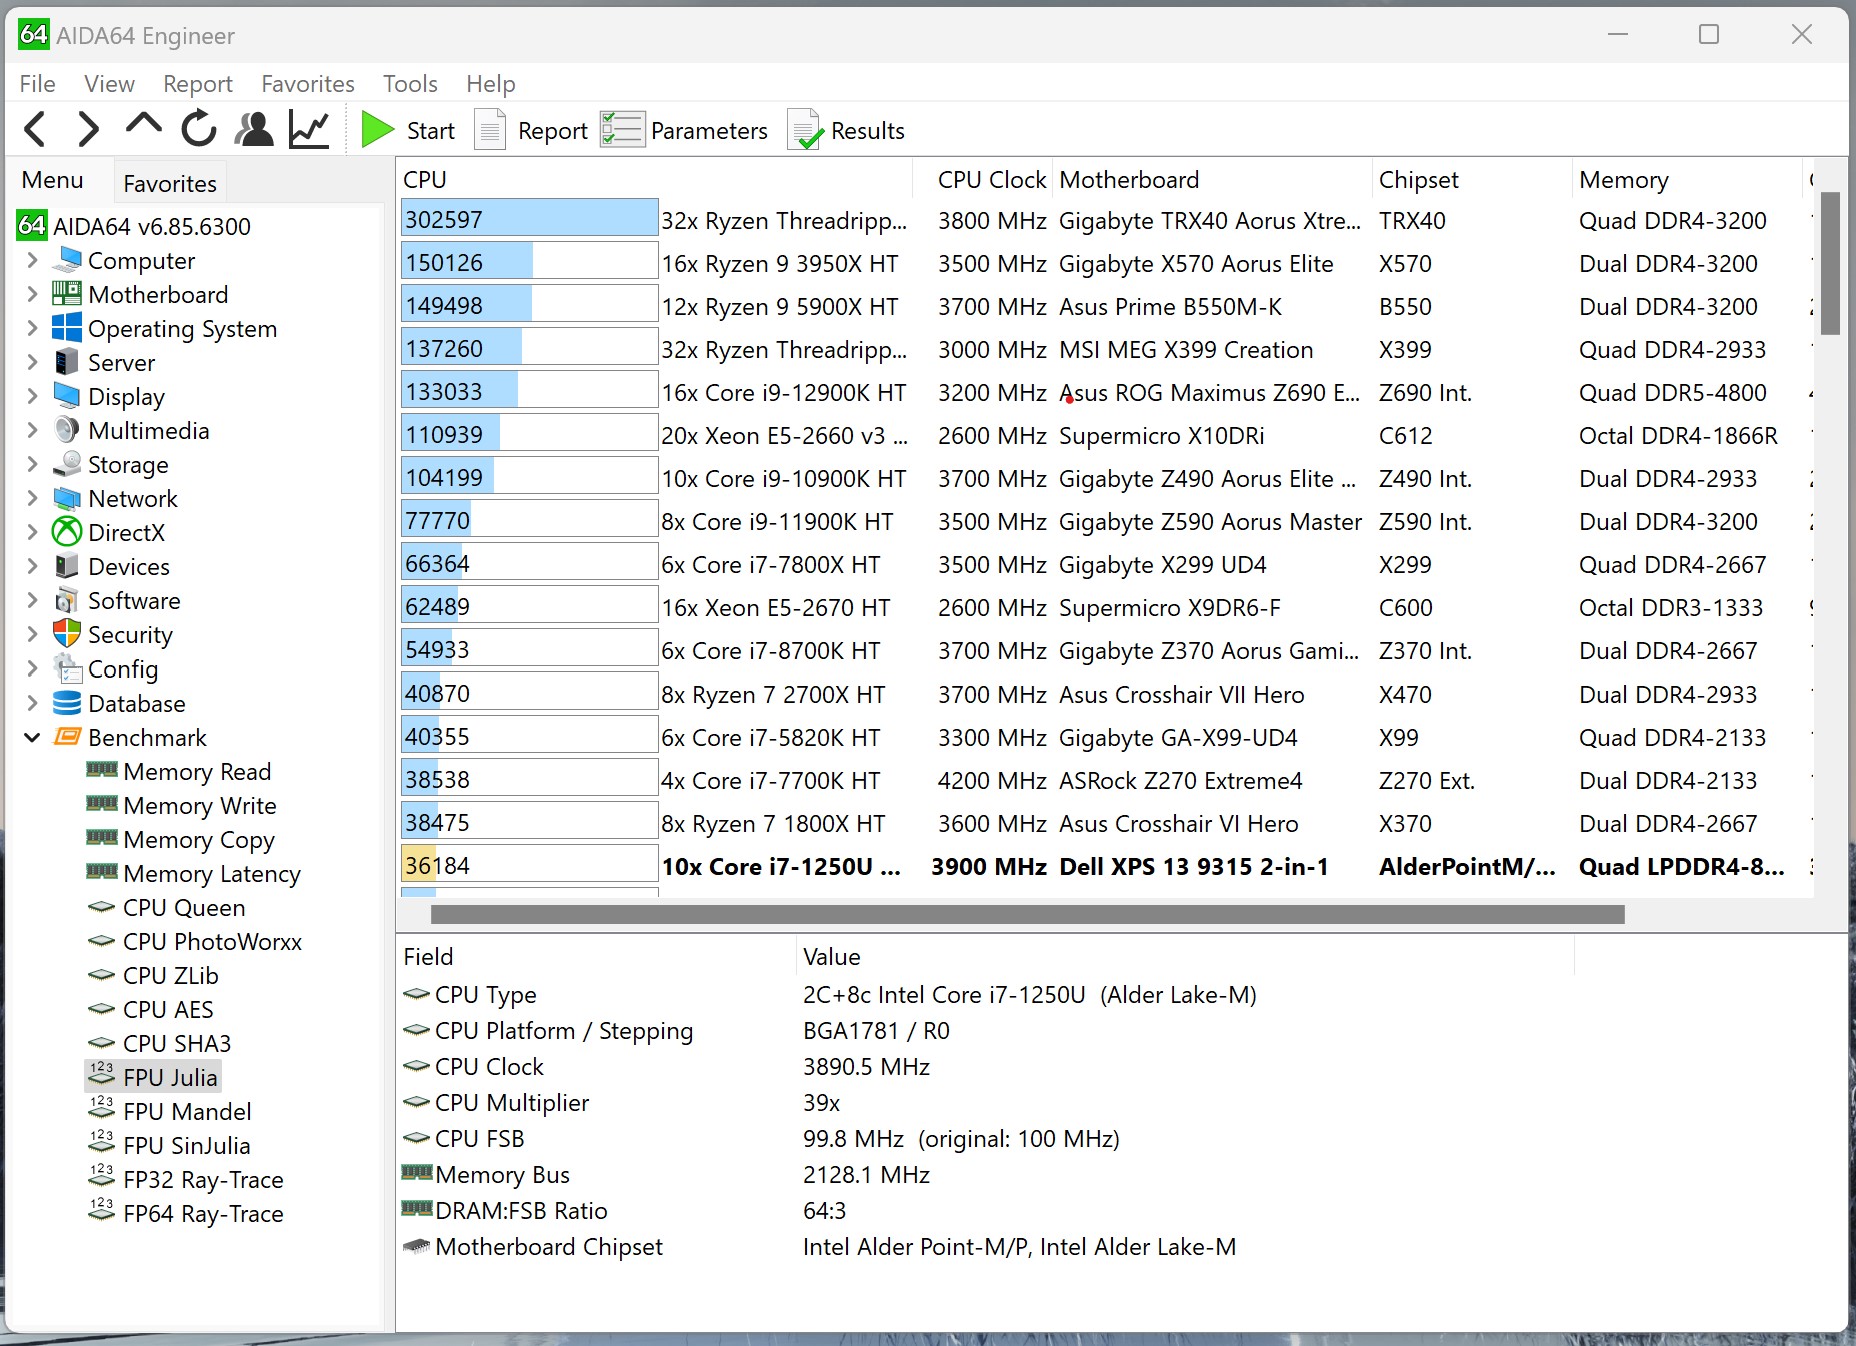Select the Display monitor icon
Image resolution: width=1856 pixels, height=1346 pixels.
pos(67,396)
